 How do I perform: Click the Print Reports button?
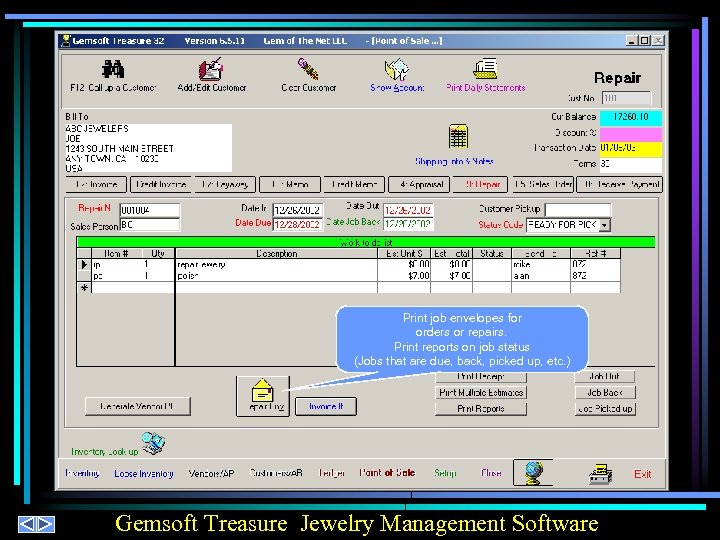coord(481,409)
